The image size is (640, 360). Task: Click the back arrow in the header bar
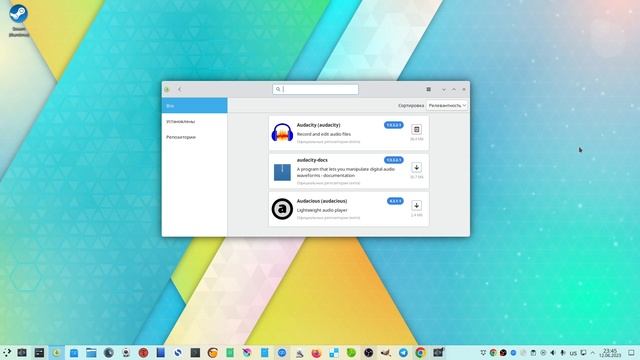(x=180, y=89)
